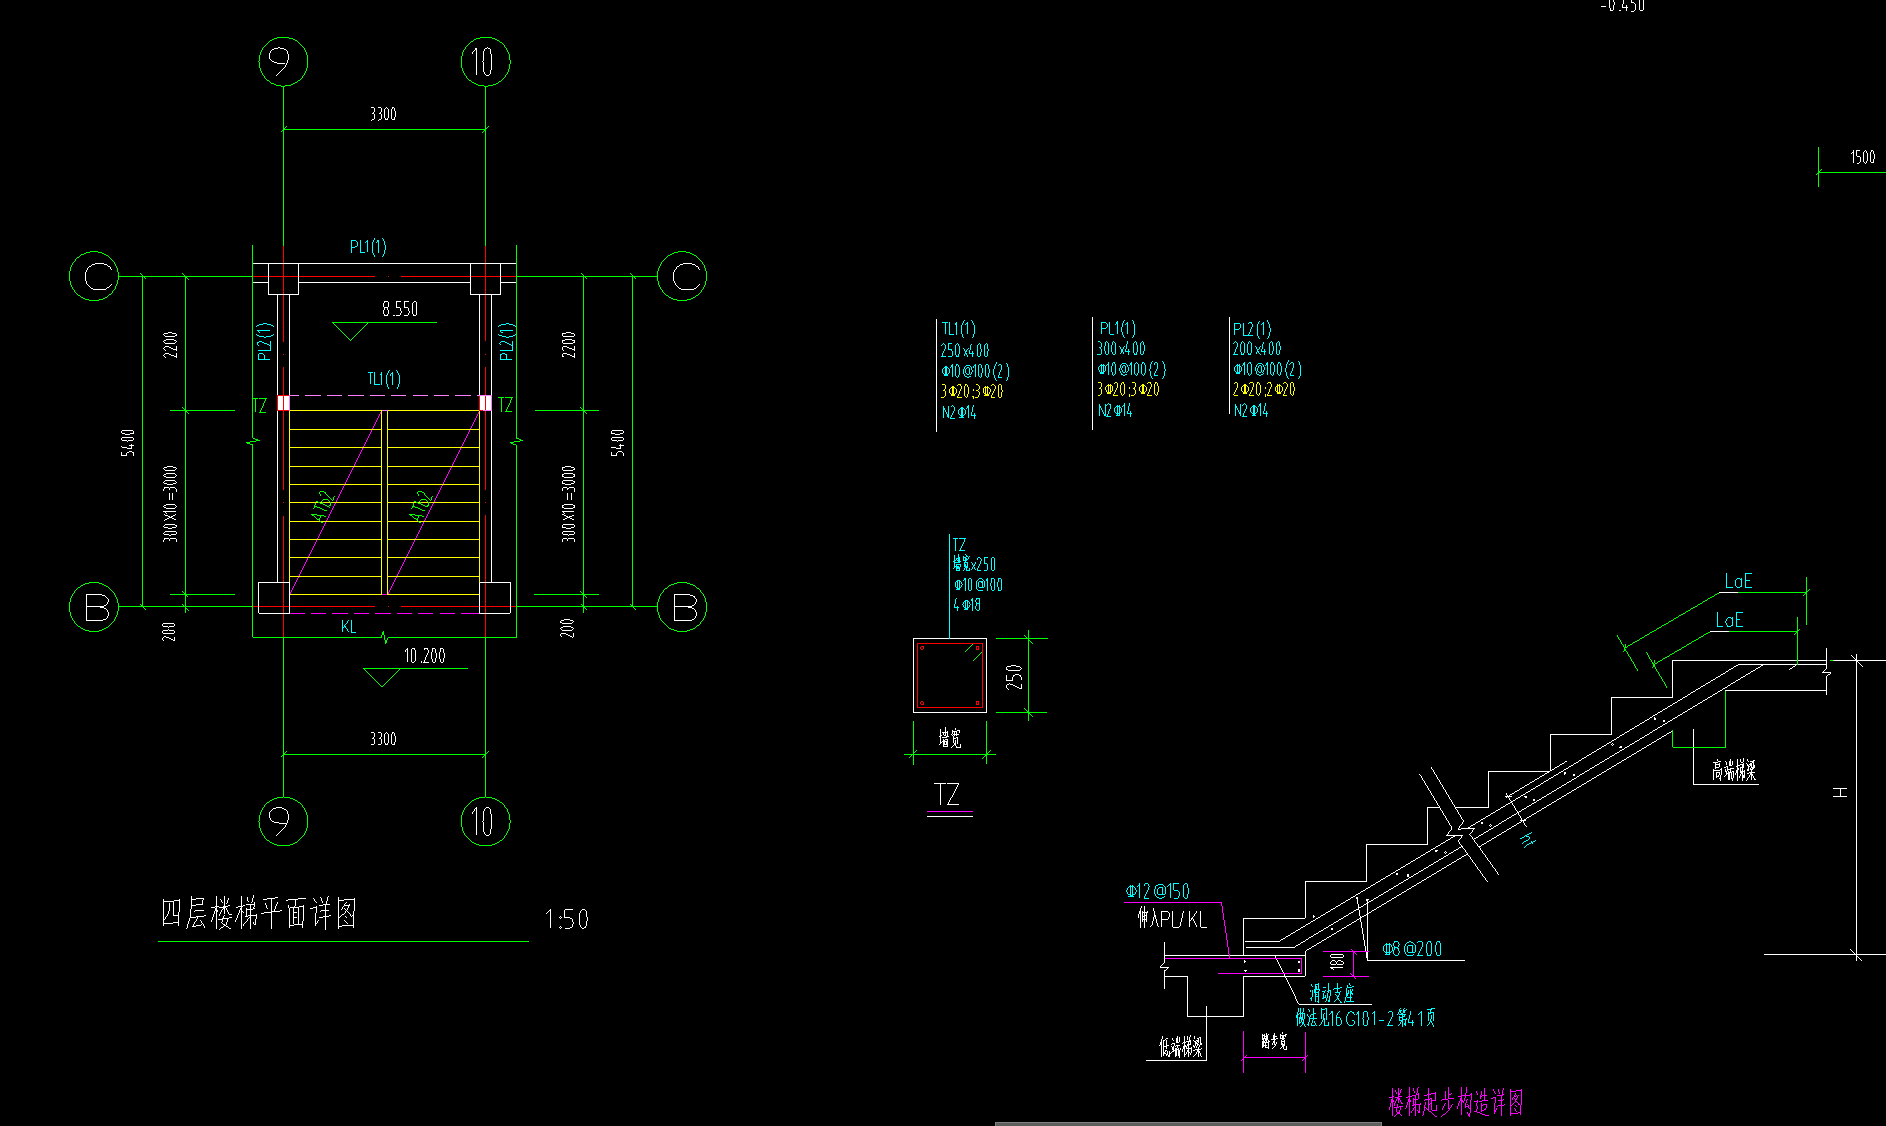Image resolution: width=1886 pixels, height=1126 pixels.
Task: Pick the 3300 dimension below the plan
Action: 383,739
